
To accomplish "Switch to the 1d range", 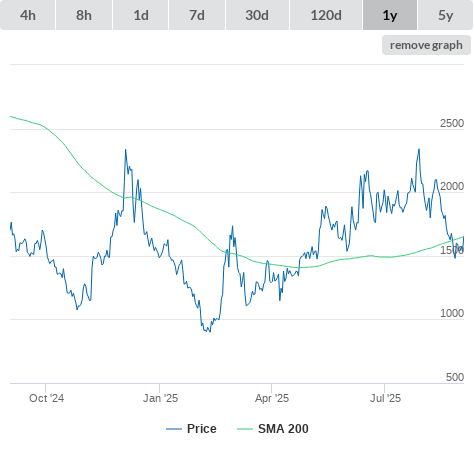I will click(x=141, y=15).
